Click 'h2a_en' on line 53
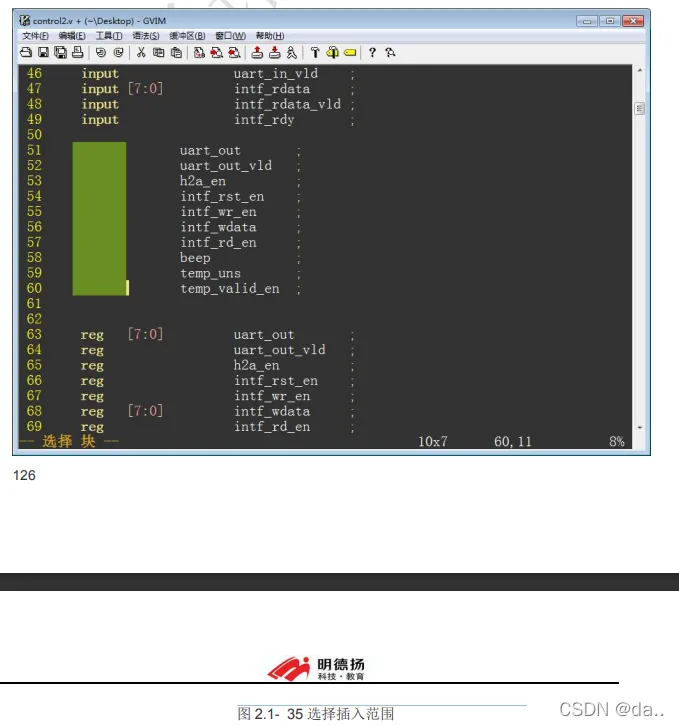Image resolution: width=679 pixels, height=726 pixels. click(203, 181)
